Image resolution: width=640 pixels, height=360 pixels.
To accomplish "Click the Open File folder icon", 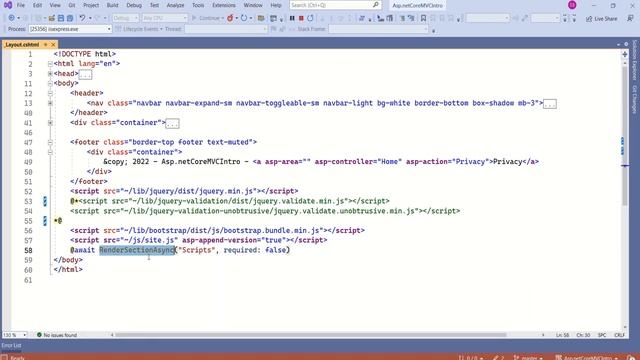I will click(x=52, y=18).
